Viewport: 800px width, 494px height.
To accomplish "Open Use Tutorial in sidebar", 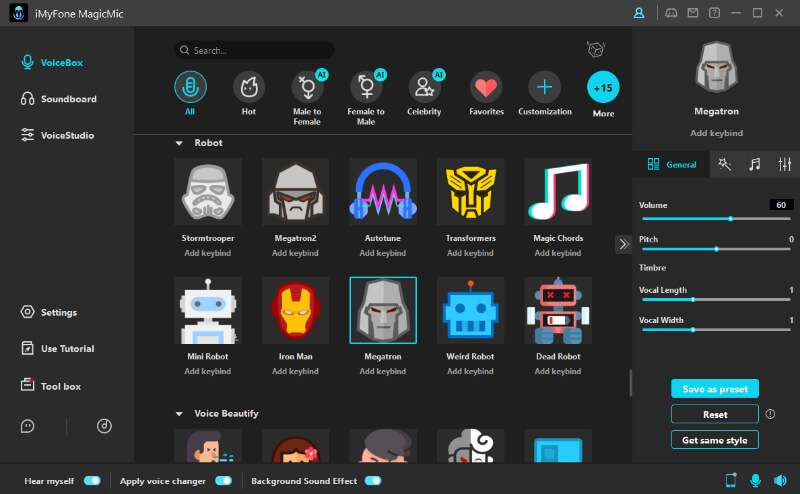I will point(58,349).
